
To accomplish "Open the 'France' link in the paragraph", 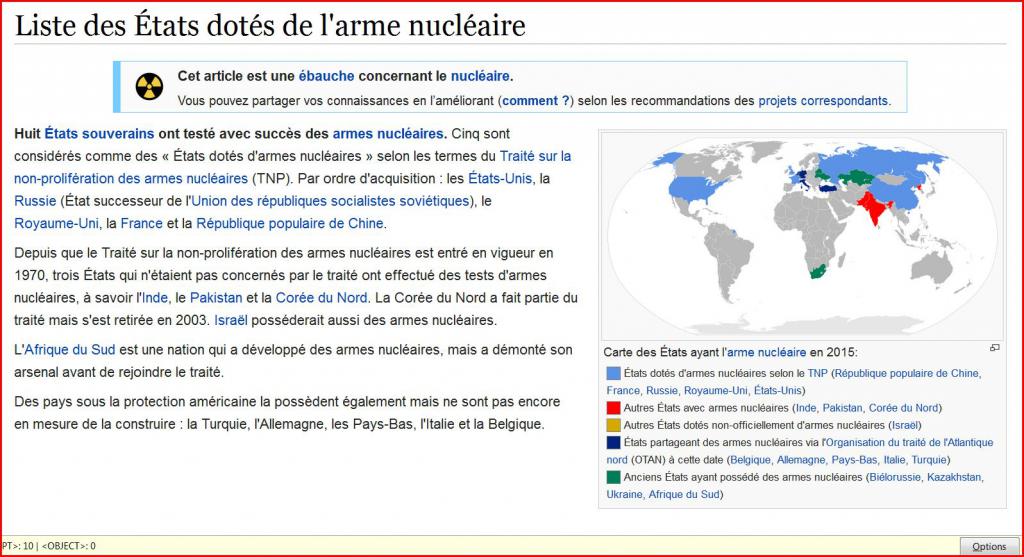I will click(x=142, y=223).
